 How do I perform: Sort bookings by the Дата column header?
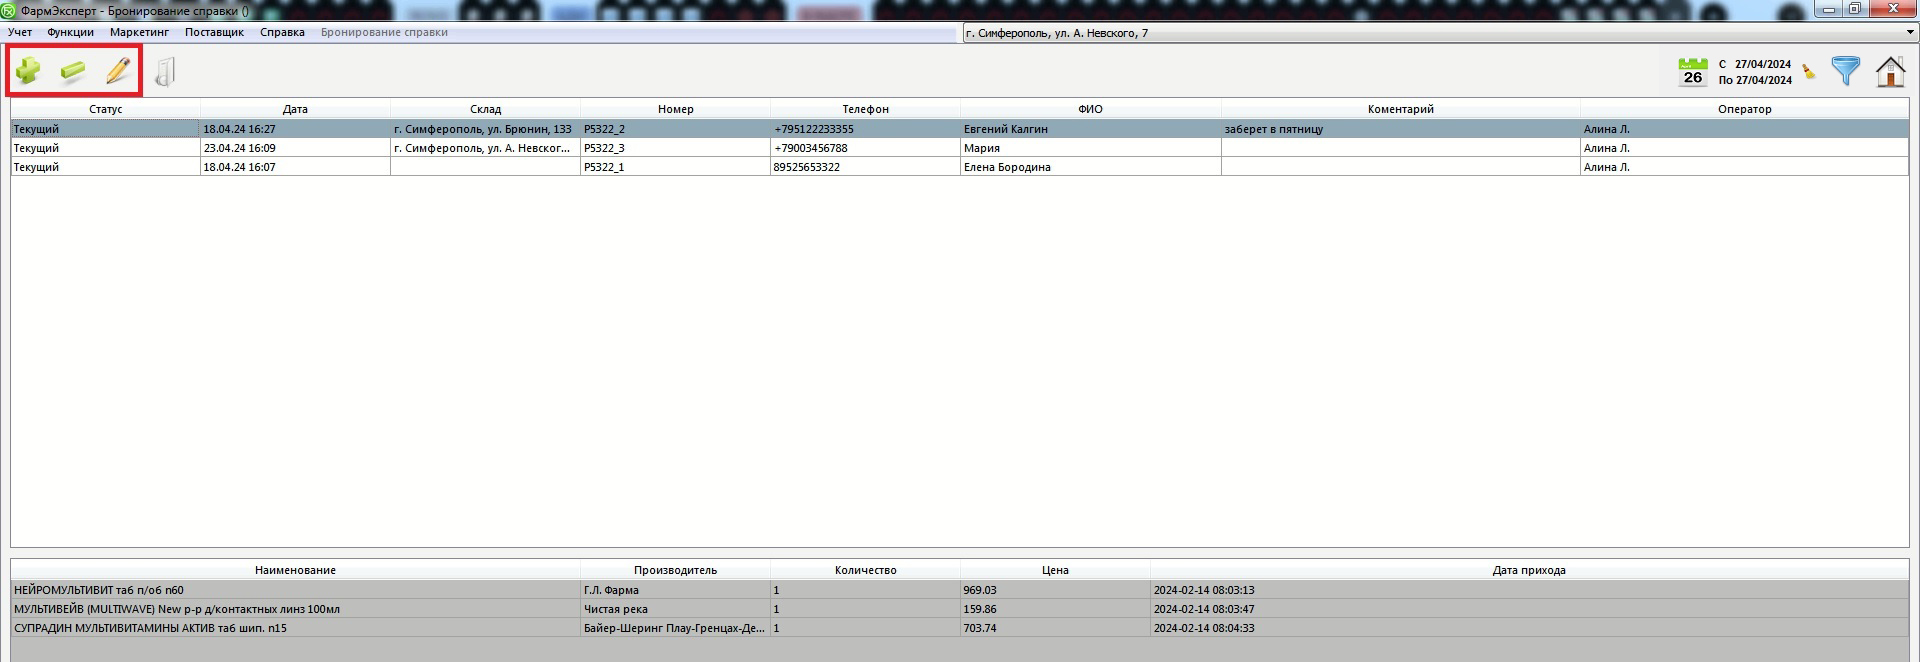(295, 109)
